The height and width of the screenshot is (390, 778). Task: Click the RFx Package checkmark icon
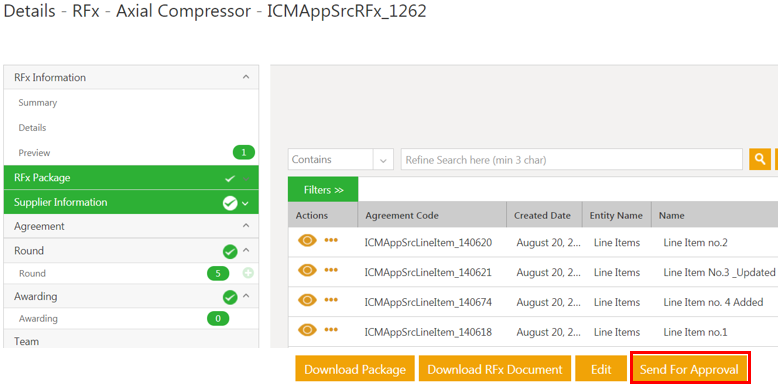[x=230, y=179]
